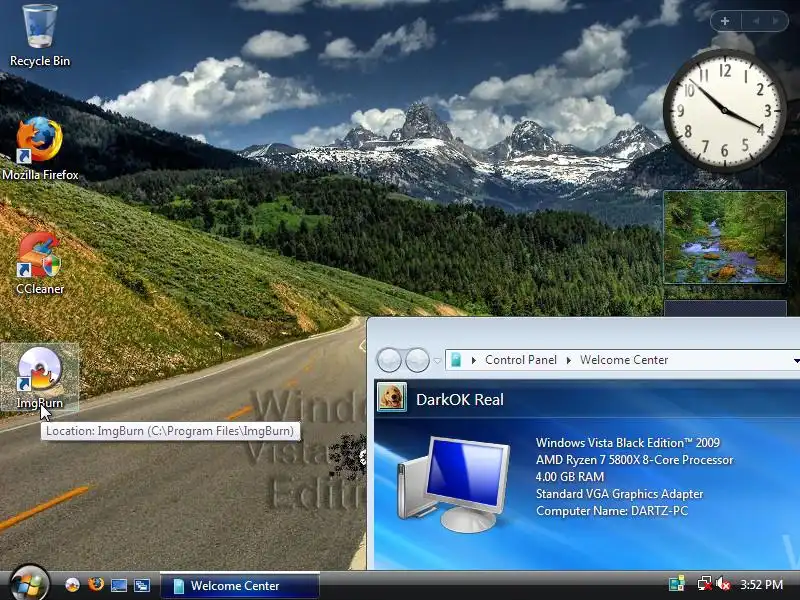Select the CCleaner desktop shortcut
The width and height of the screenshot is (800, 600).
pyautogui.click(x=40, y=263)
